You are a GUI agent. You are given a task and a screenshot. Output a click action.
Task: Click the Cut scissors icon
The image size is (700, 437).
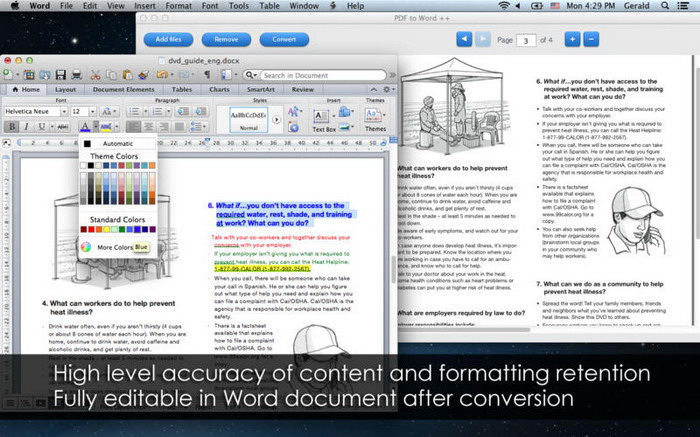95,75
